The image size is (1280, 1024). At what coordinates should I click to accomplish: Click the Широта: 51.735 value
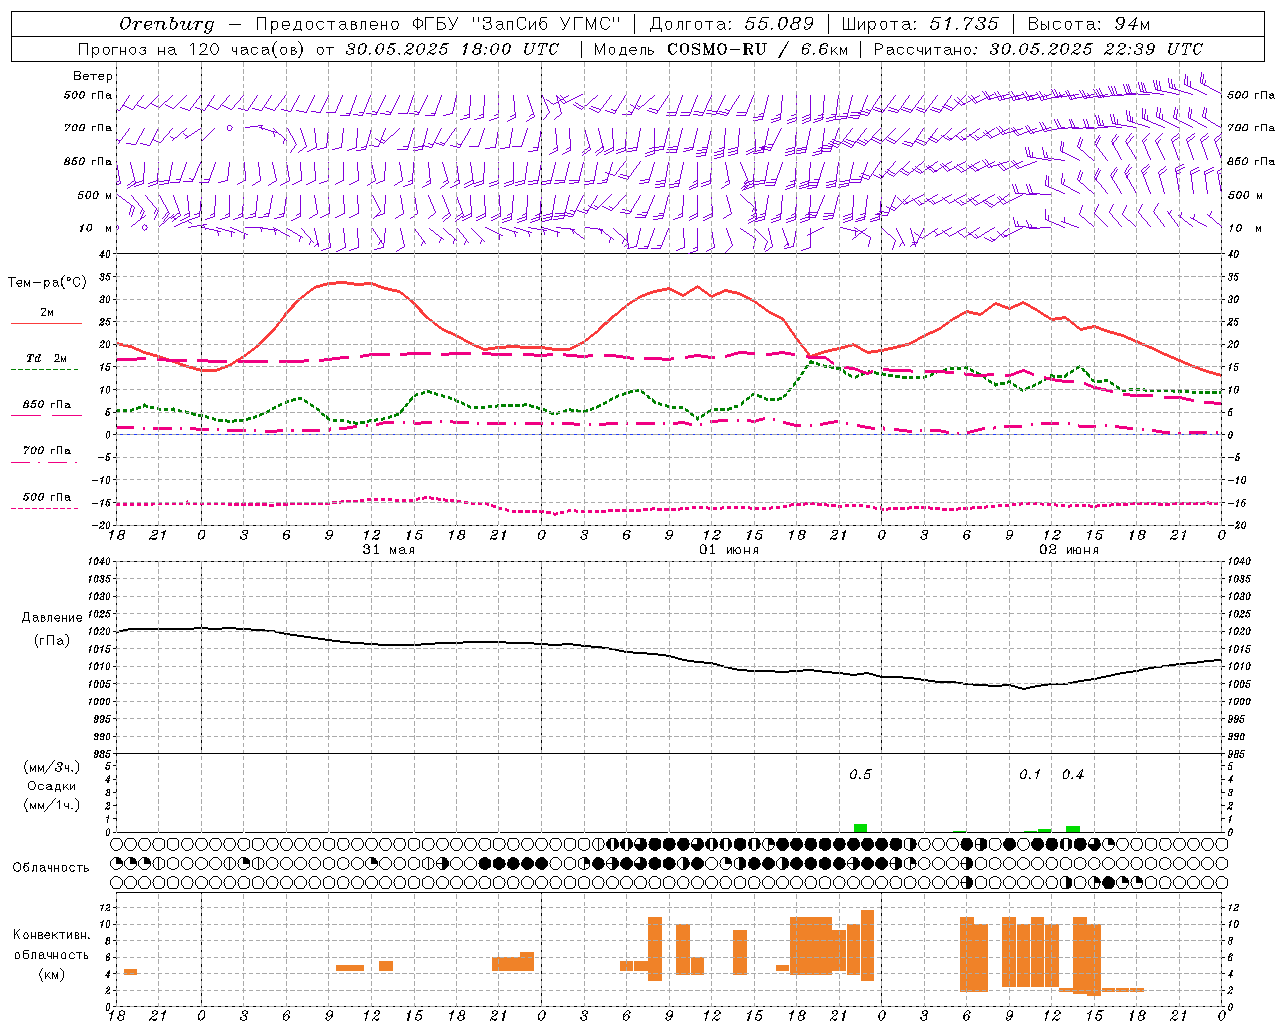pos(920,24)
